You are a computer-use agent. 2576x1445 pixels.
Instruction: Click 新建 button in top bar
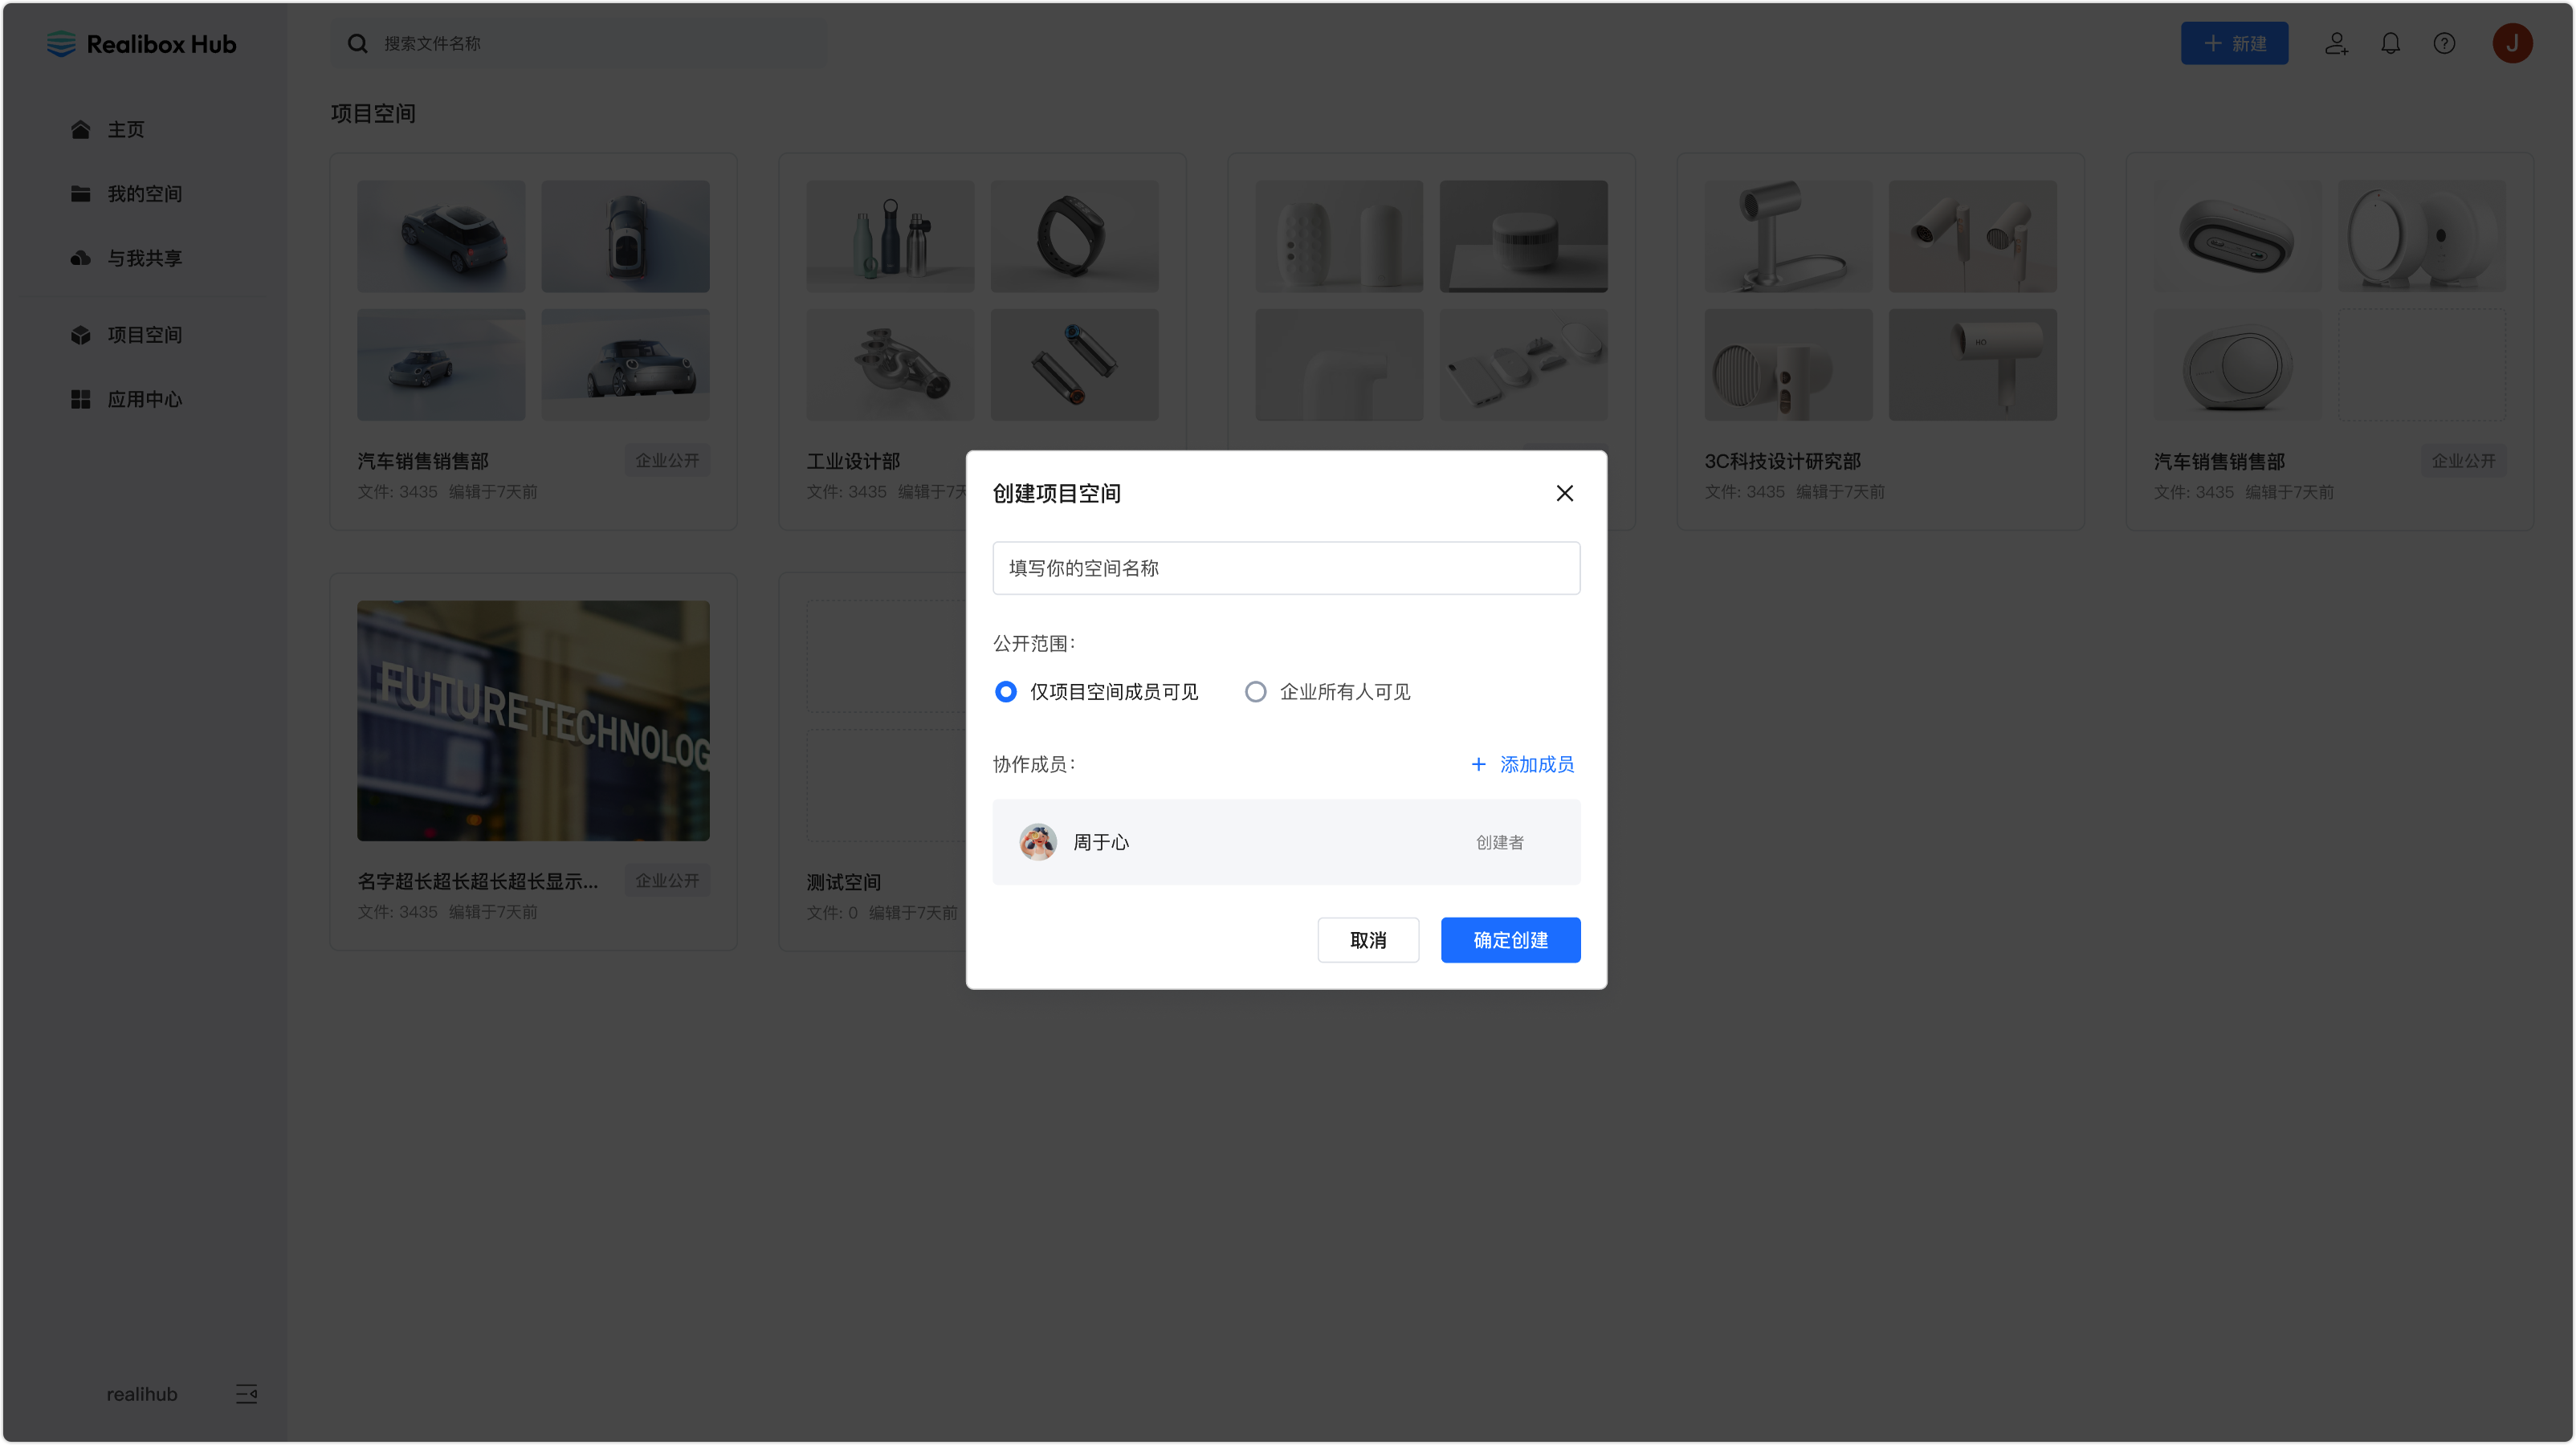pyautogui.click(x=2234, y=44)
